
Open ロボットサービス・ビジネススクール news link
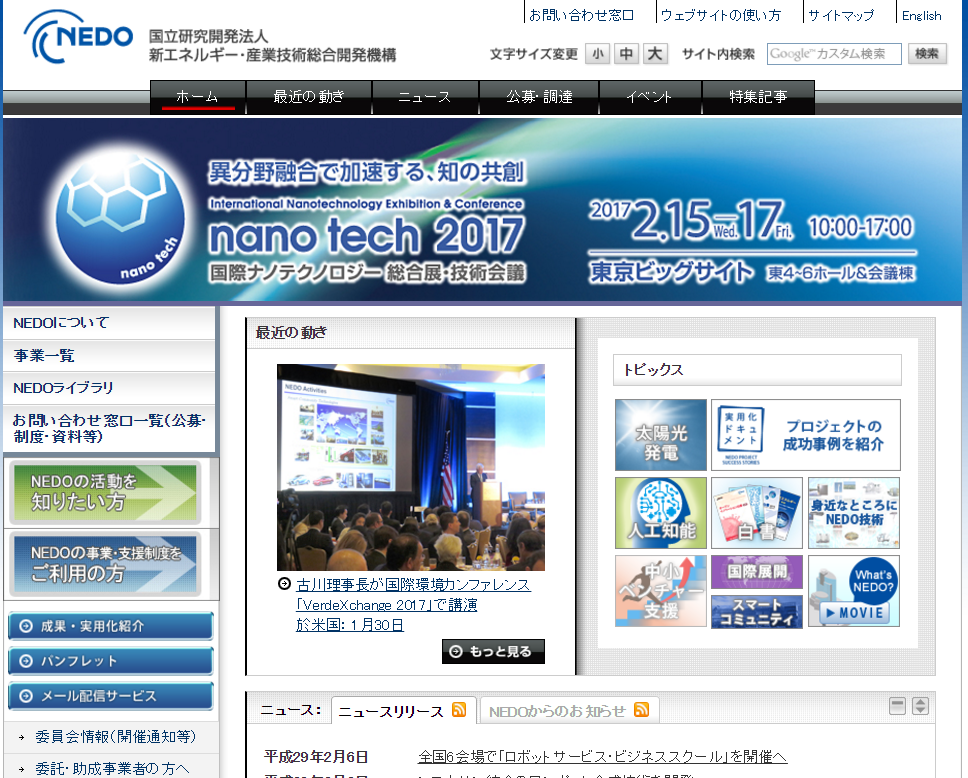coord(602,756)
